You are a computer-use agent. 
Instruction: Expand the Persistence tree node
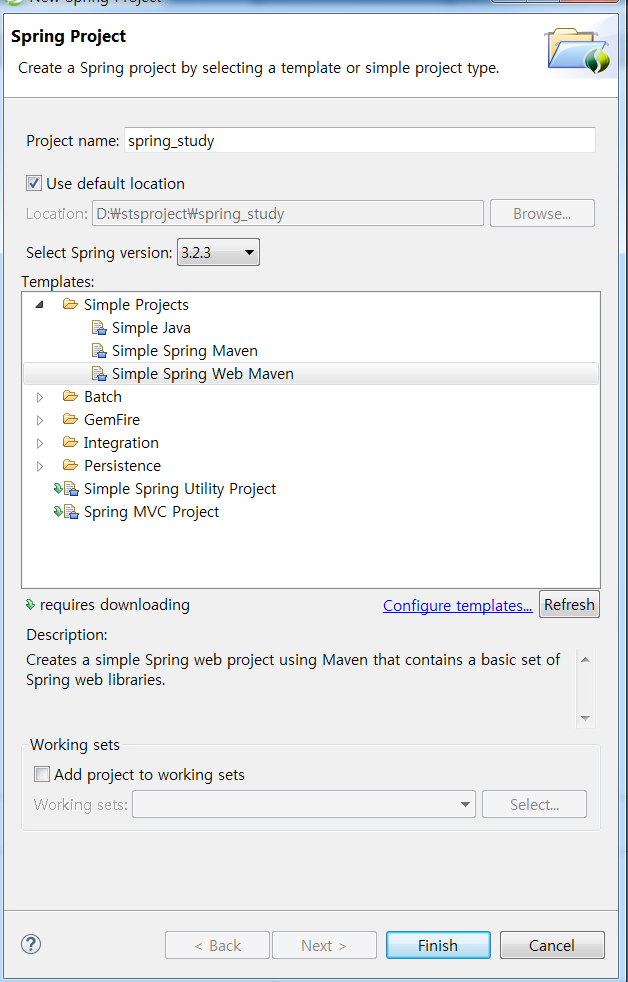click(40, 466)
